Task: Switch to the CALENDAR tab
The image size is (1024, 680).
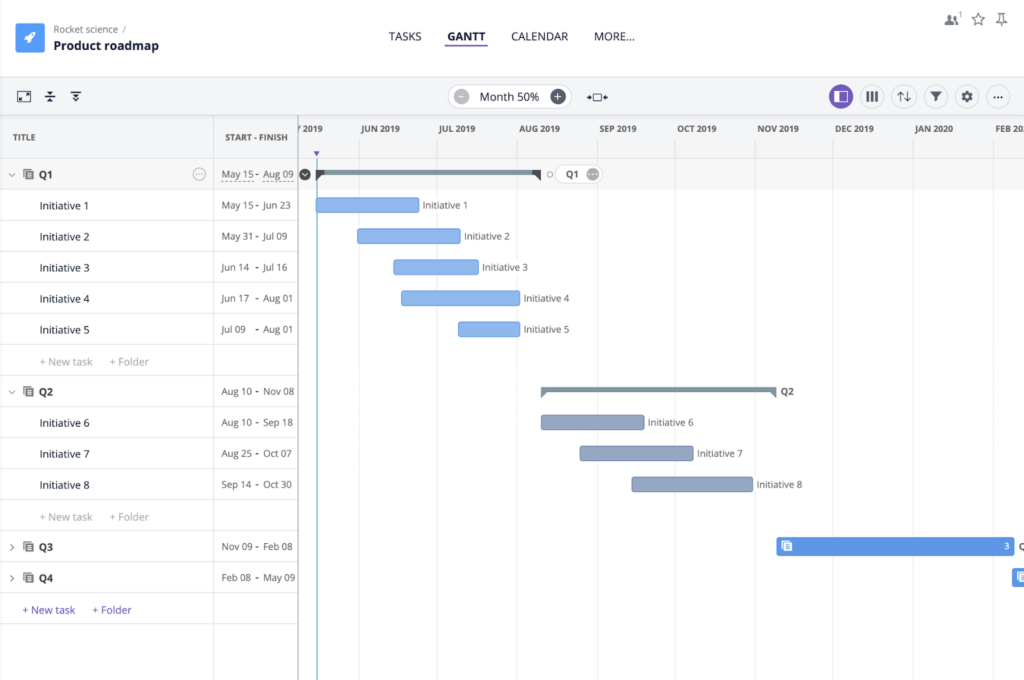Action: (x=539, y=36)
